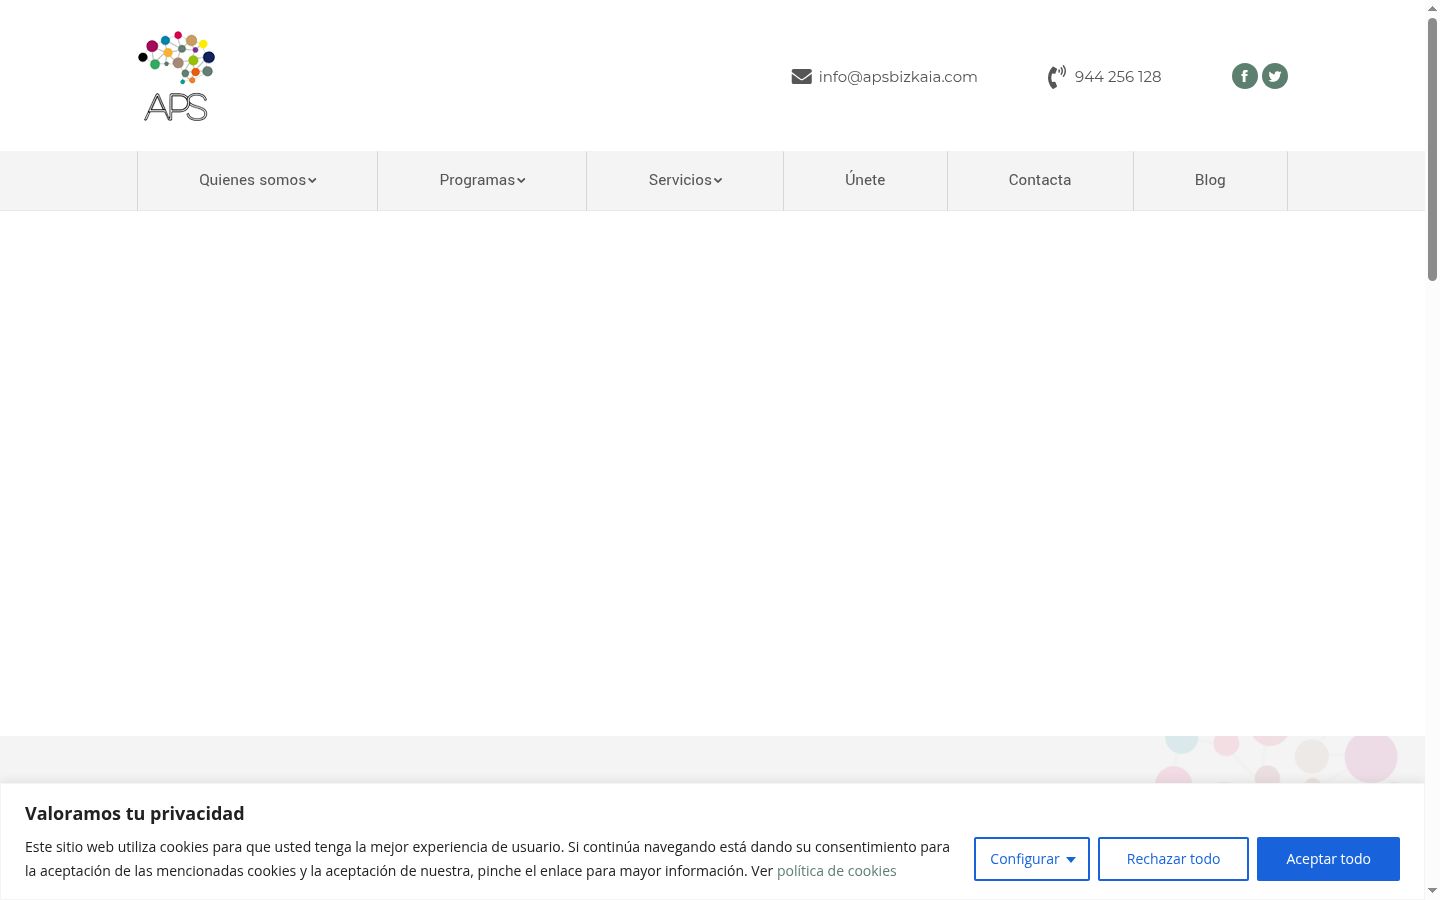
Task: Click the APS logo
Action: coord(177,76)
